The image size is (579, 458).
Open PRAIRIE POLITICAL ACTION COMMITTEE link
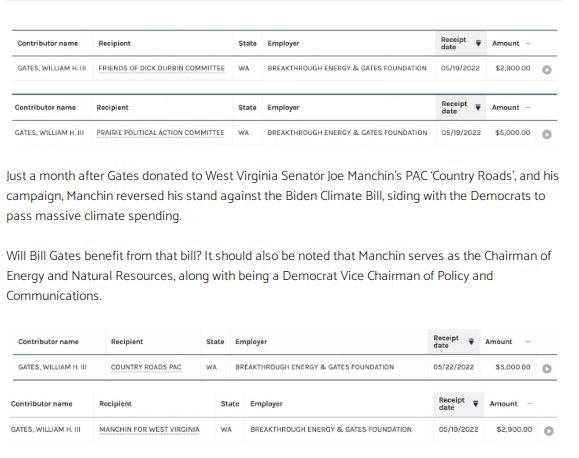(160, 133)
